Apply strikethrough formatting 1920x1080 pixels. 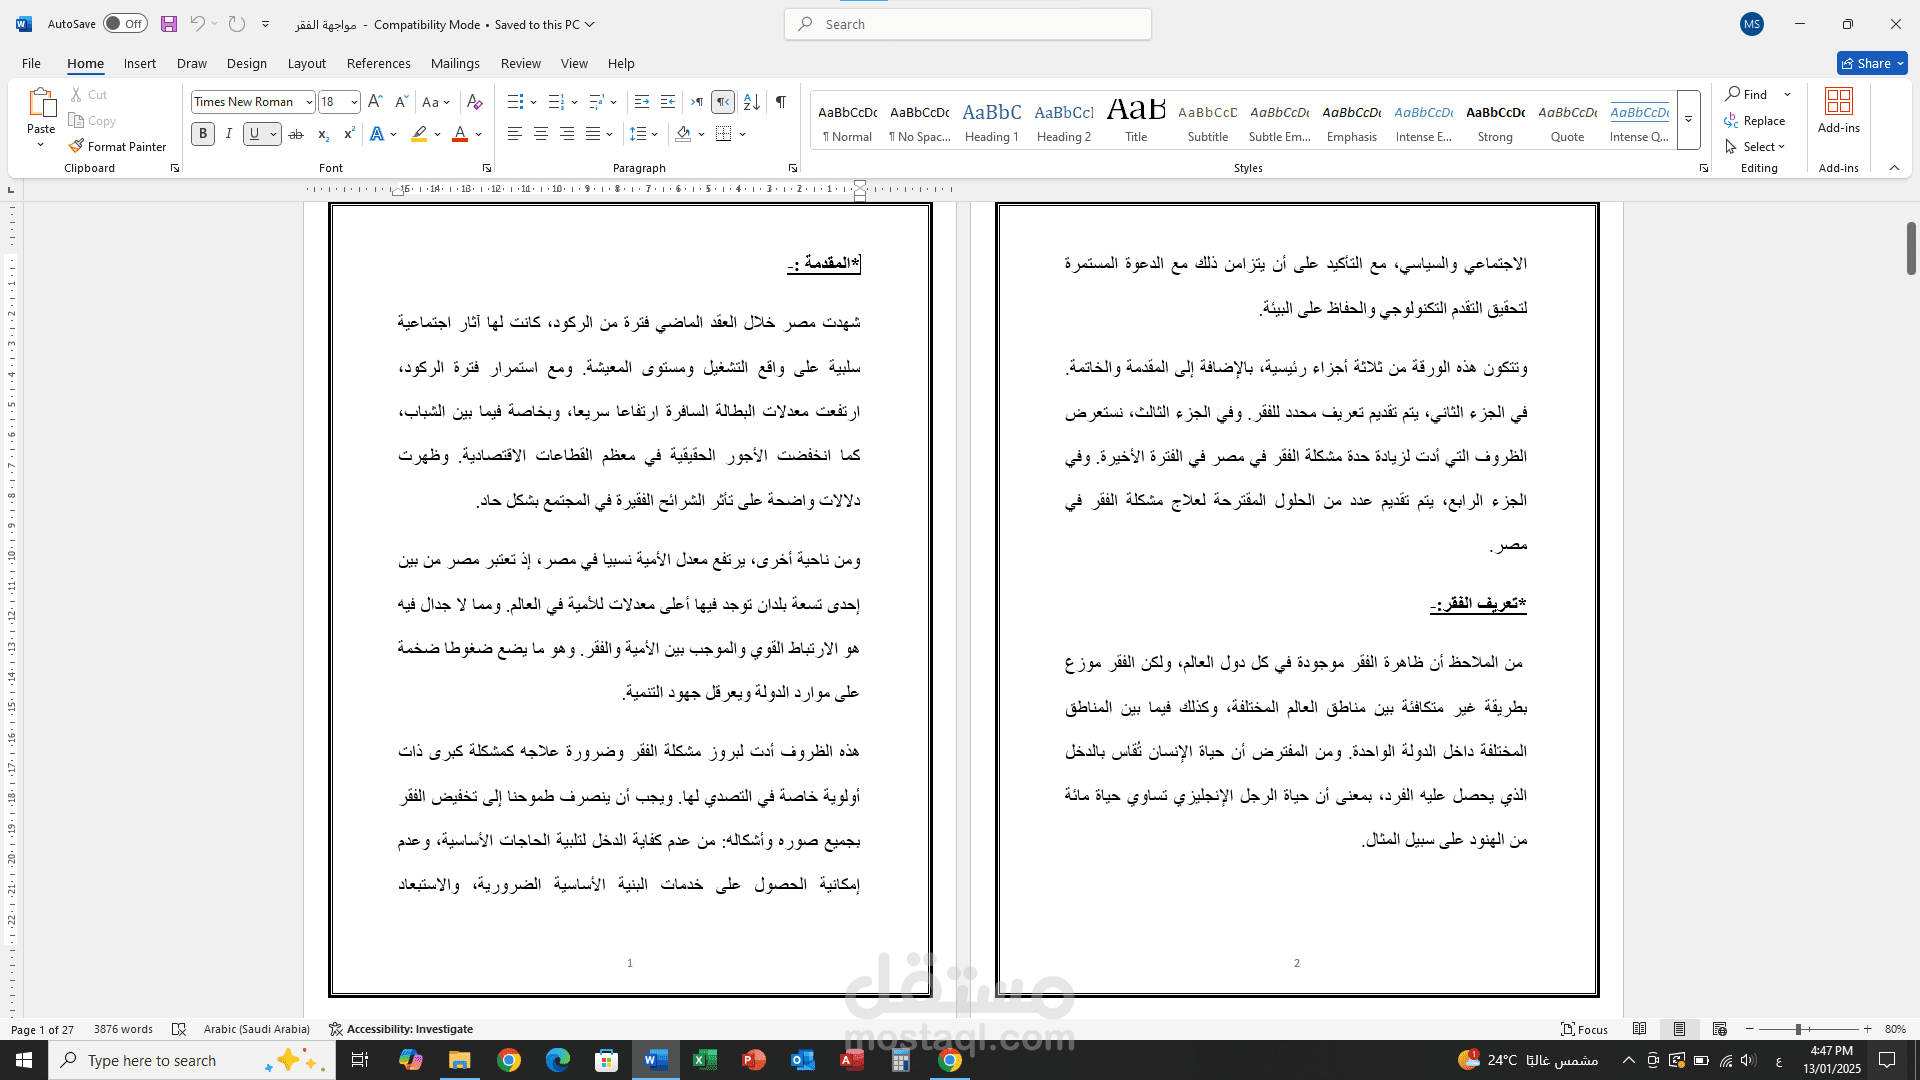click(x=296, y=134)
